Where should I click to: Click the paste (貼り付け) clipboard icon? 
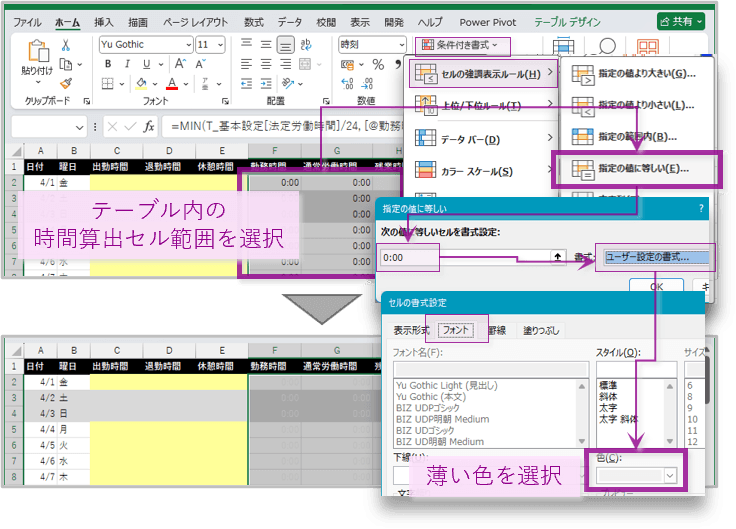[38, 51]
